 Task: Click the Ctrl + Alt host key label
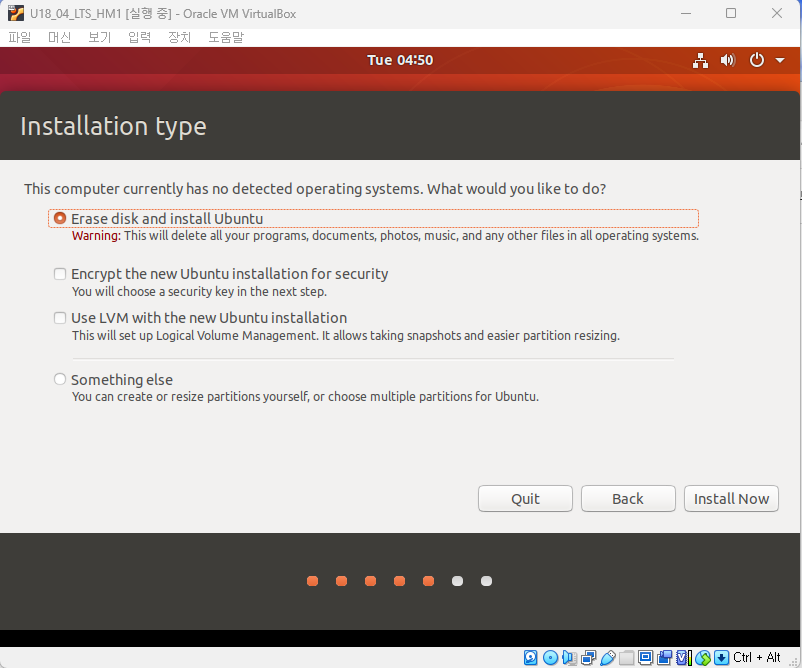point(756,657)
